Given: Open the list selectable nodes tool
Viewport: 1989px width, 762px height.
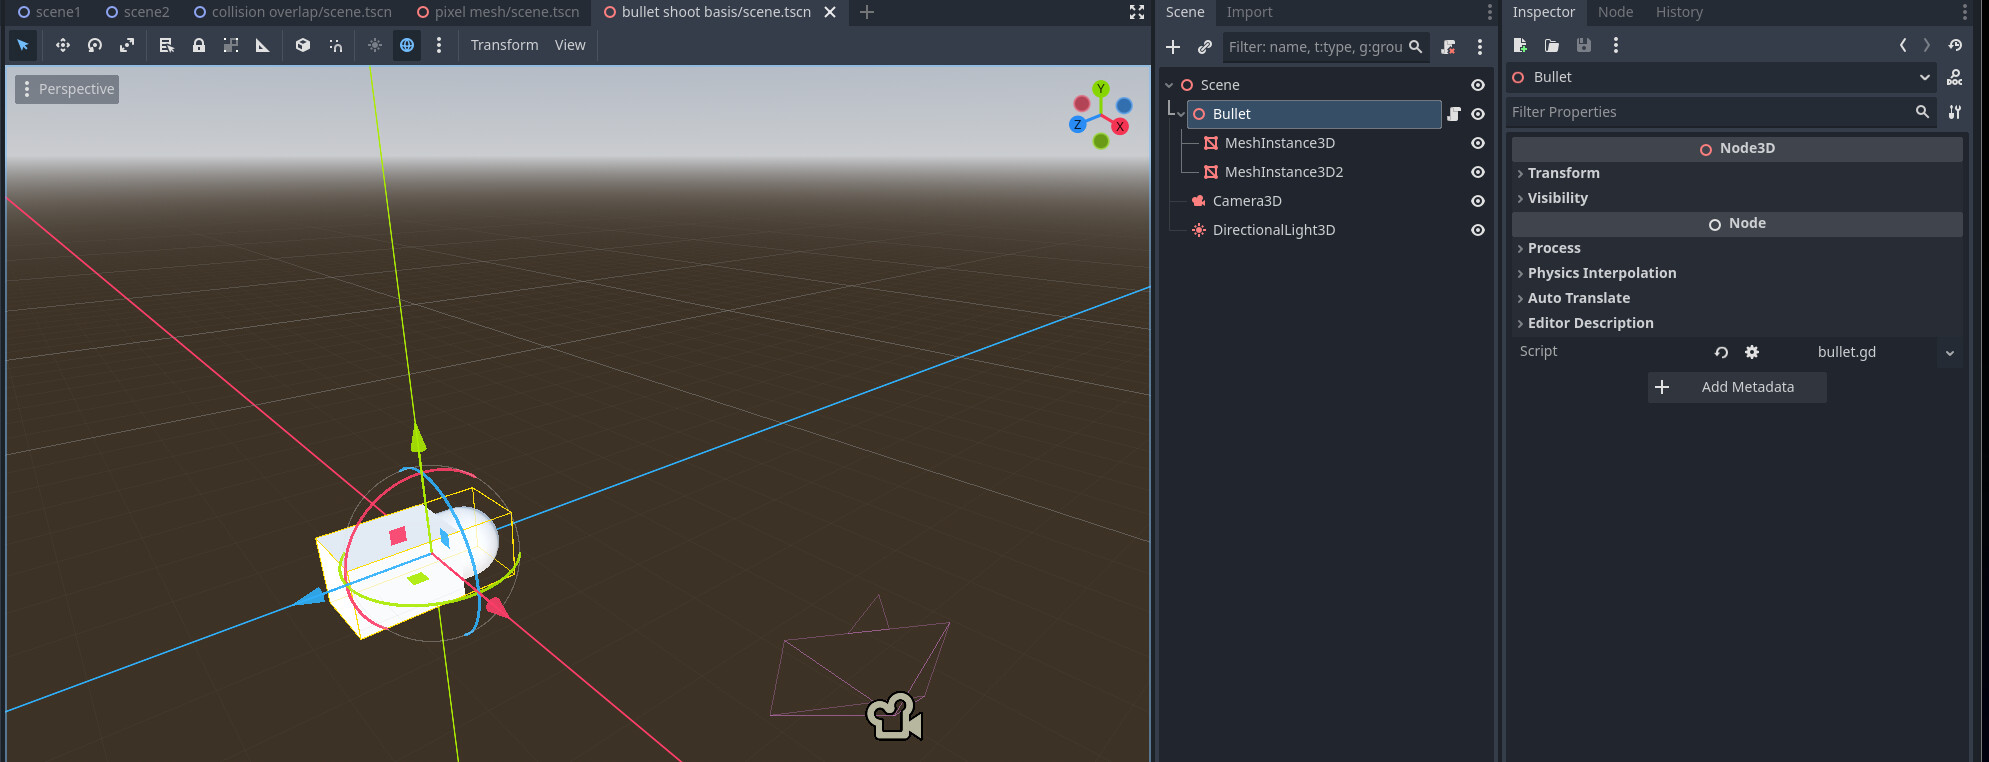Looking at the screenshot, I should coord(167,45).
